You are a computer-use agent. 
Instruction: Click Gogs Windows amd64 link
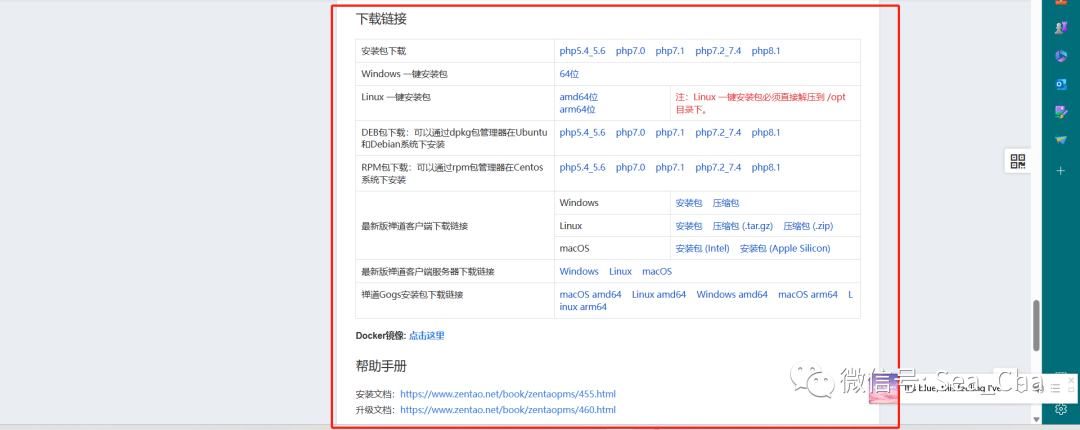tap(732, 294)
